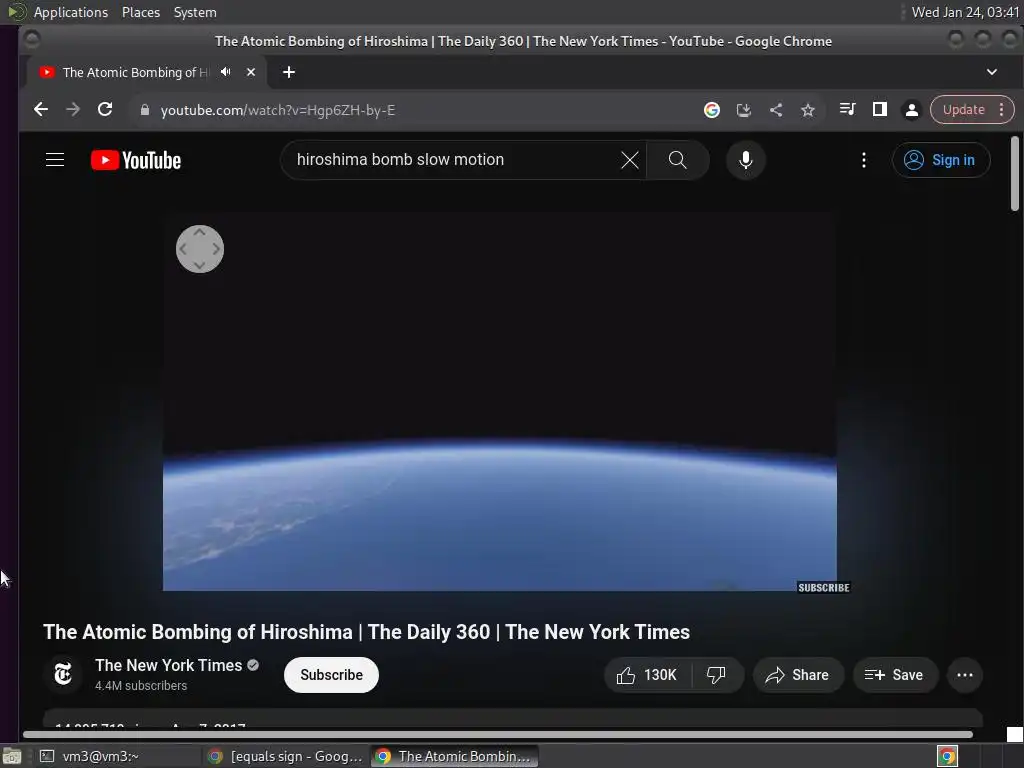
Task: Open the System menu
Action: click(x=195, y=12)
